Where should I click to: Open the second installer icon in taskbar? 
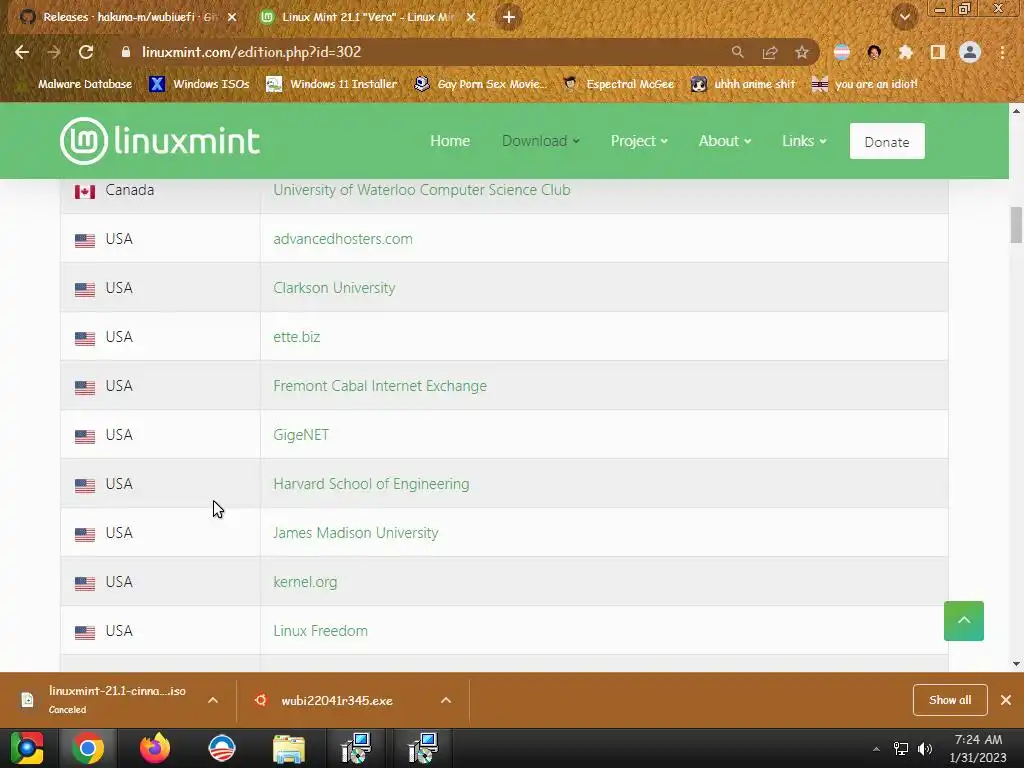coord(423,748)
